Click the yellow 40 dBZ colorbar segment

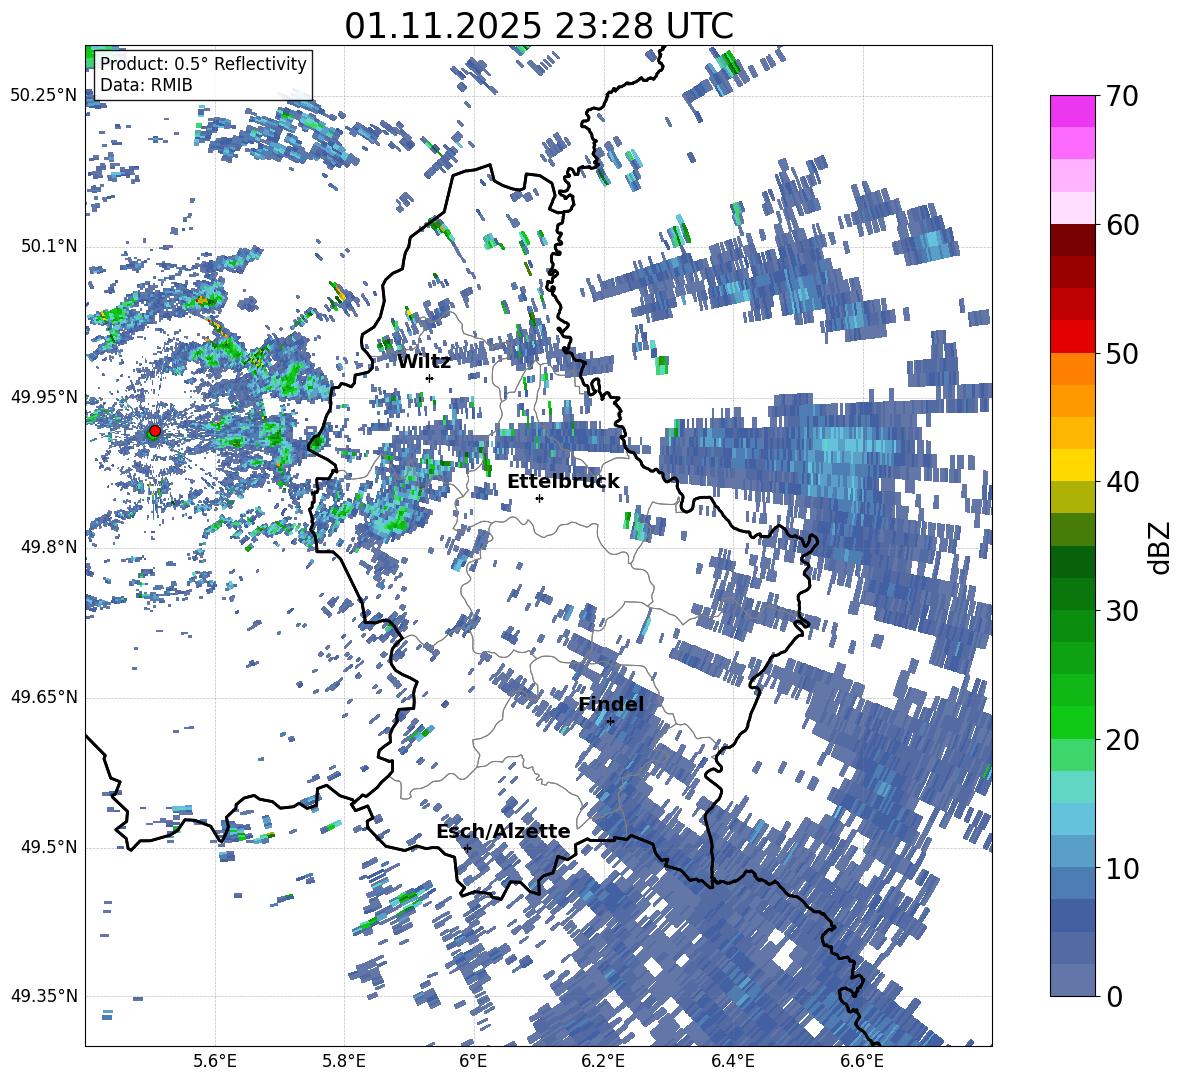pyautogui.click(x=1072, y=465)
